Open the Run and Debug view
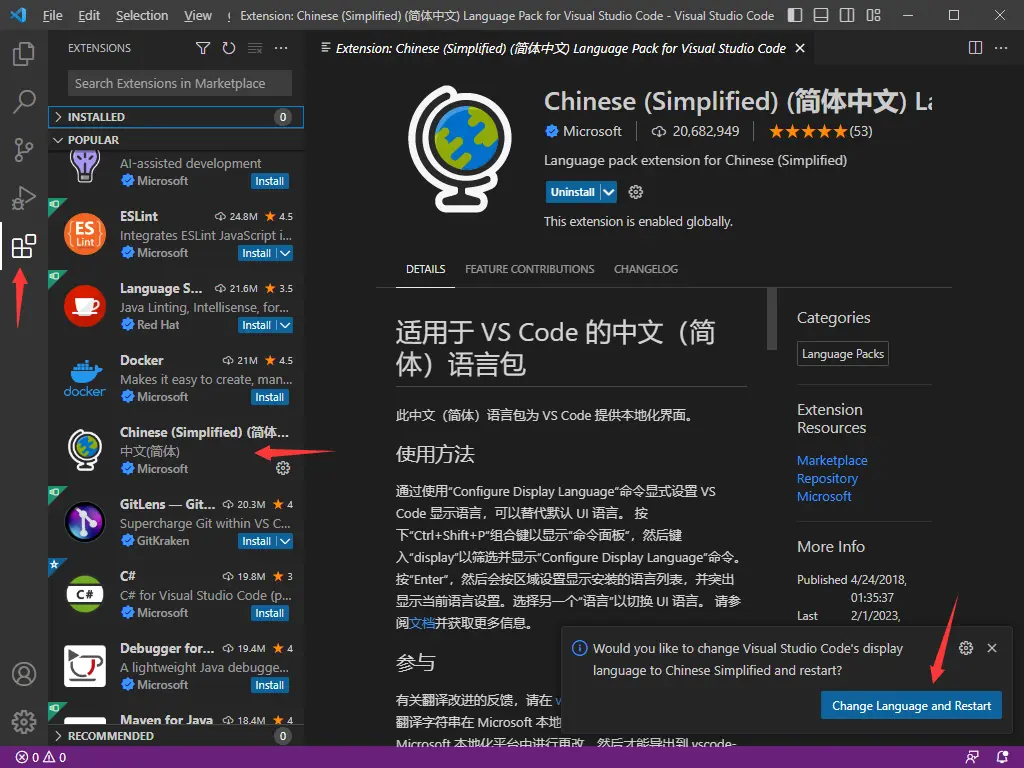This screenshot has width=1024, height=768. tap(24, 197)
